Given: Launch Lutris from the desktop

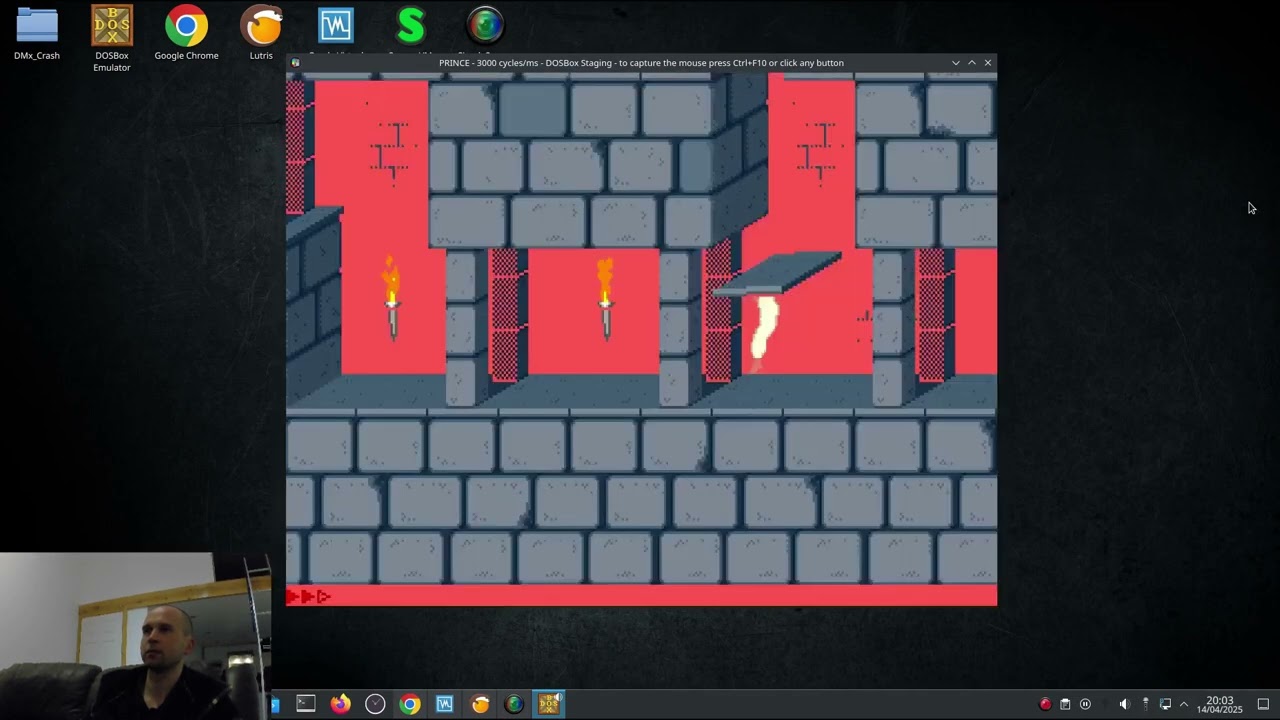Looking at the screenshot, I should (x=262, y=33).
